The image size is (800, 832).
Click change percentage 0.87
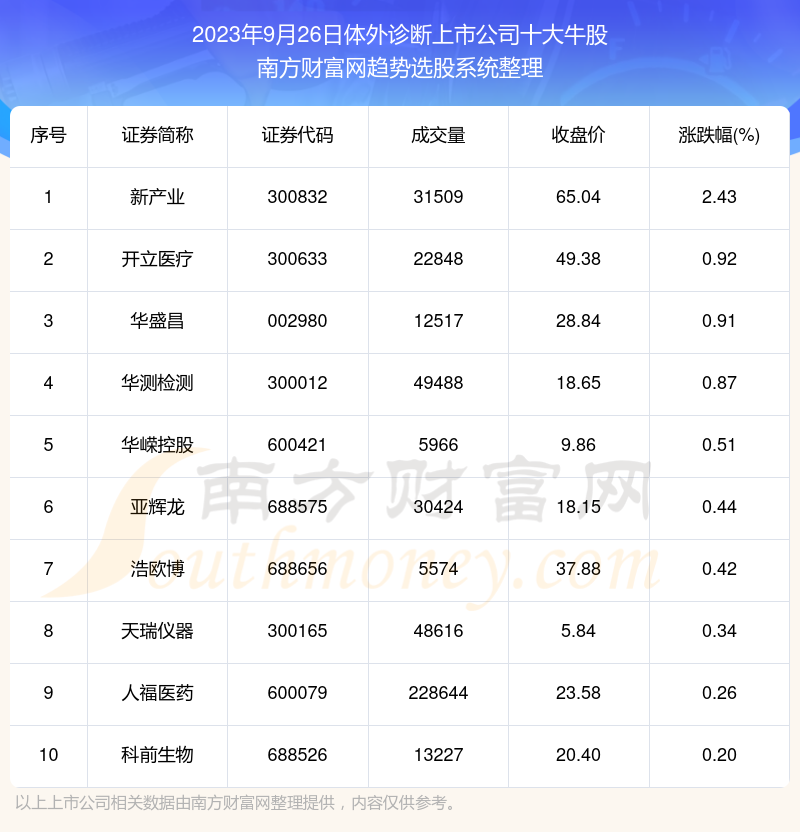pos(719,383)
